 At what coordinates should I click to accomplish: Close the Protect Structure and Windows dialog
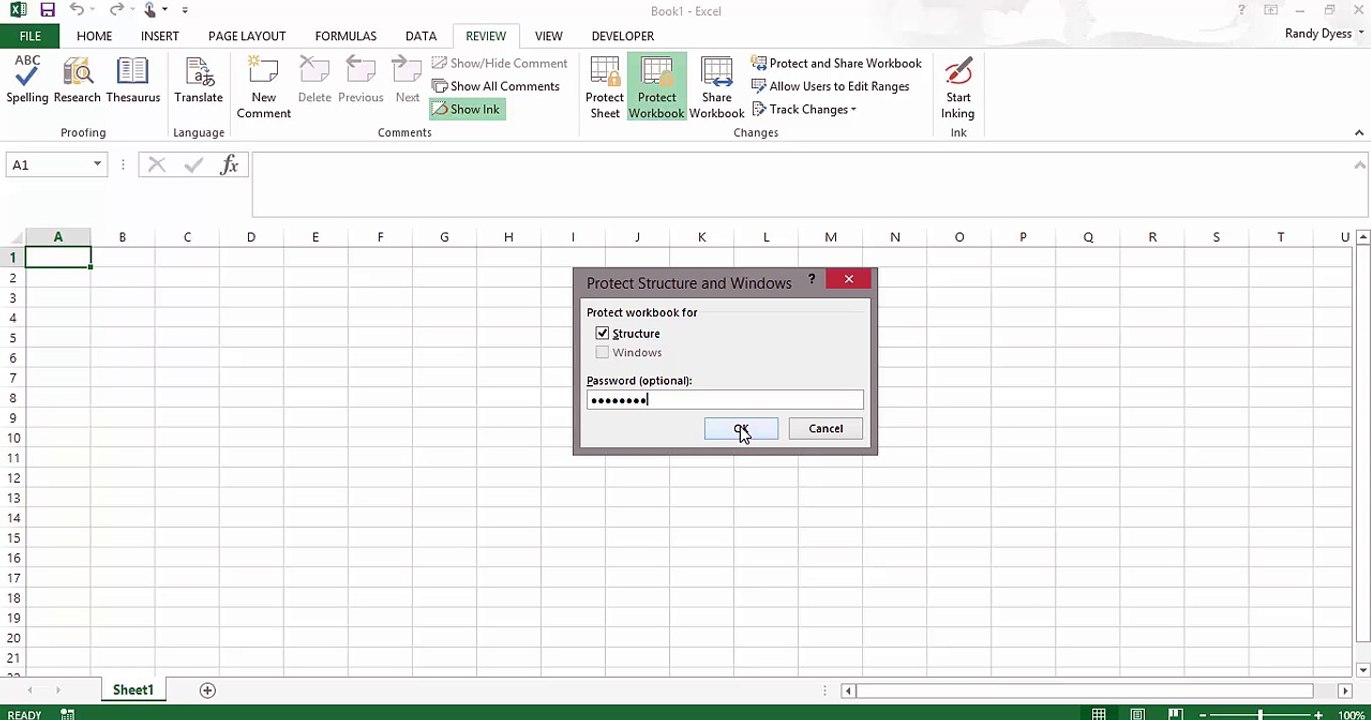coord(849,279)
